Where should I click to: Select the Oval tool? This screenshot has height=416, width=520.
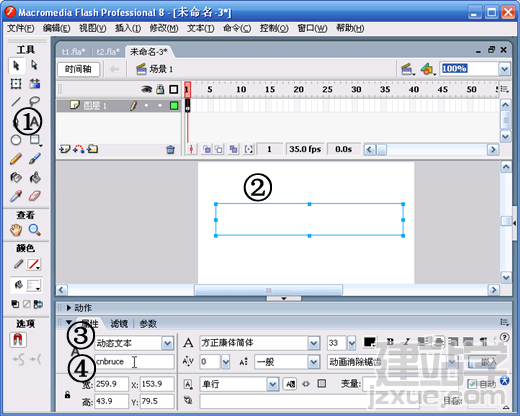(16, 140)
